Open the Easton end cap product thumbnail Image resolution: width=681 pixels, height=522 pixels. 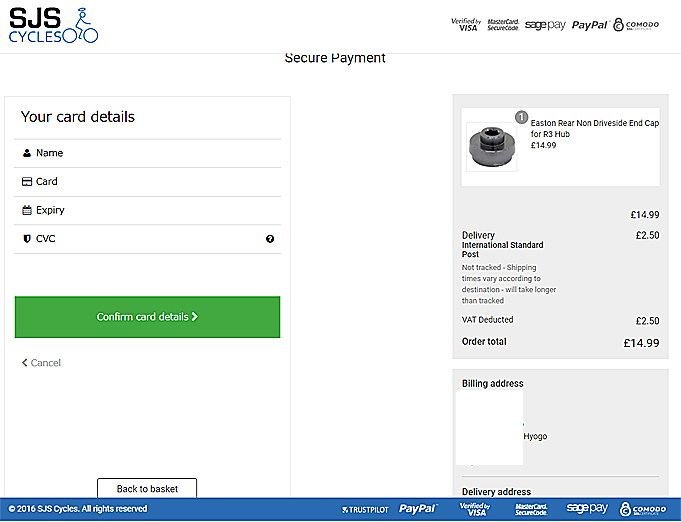pyautogui.click(x=492, y=147)
